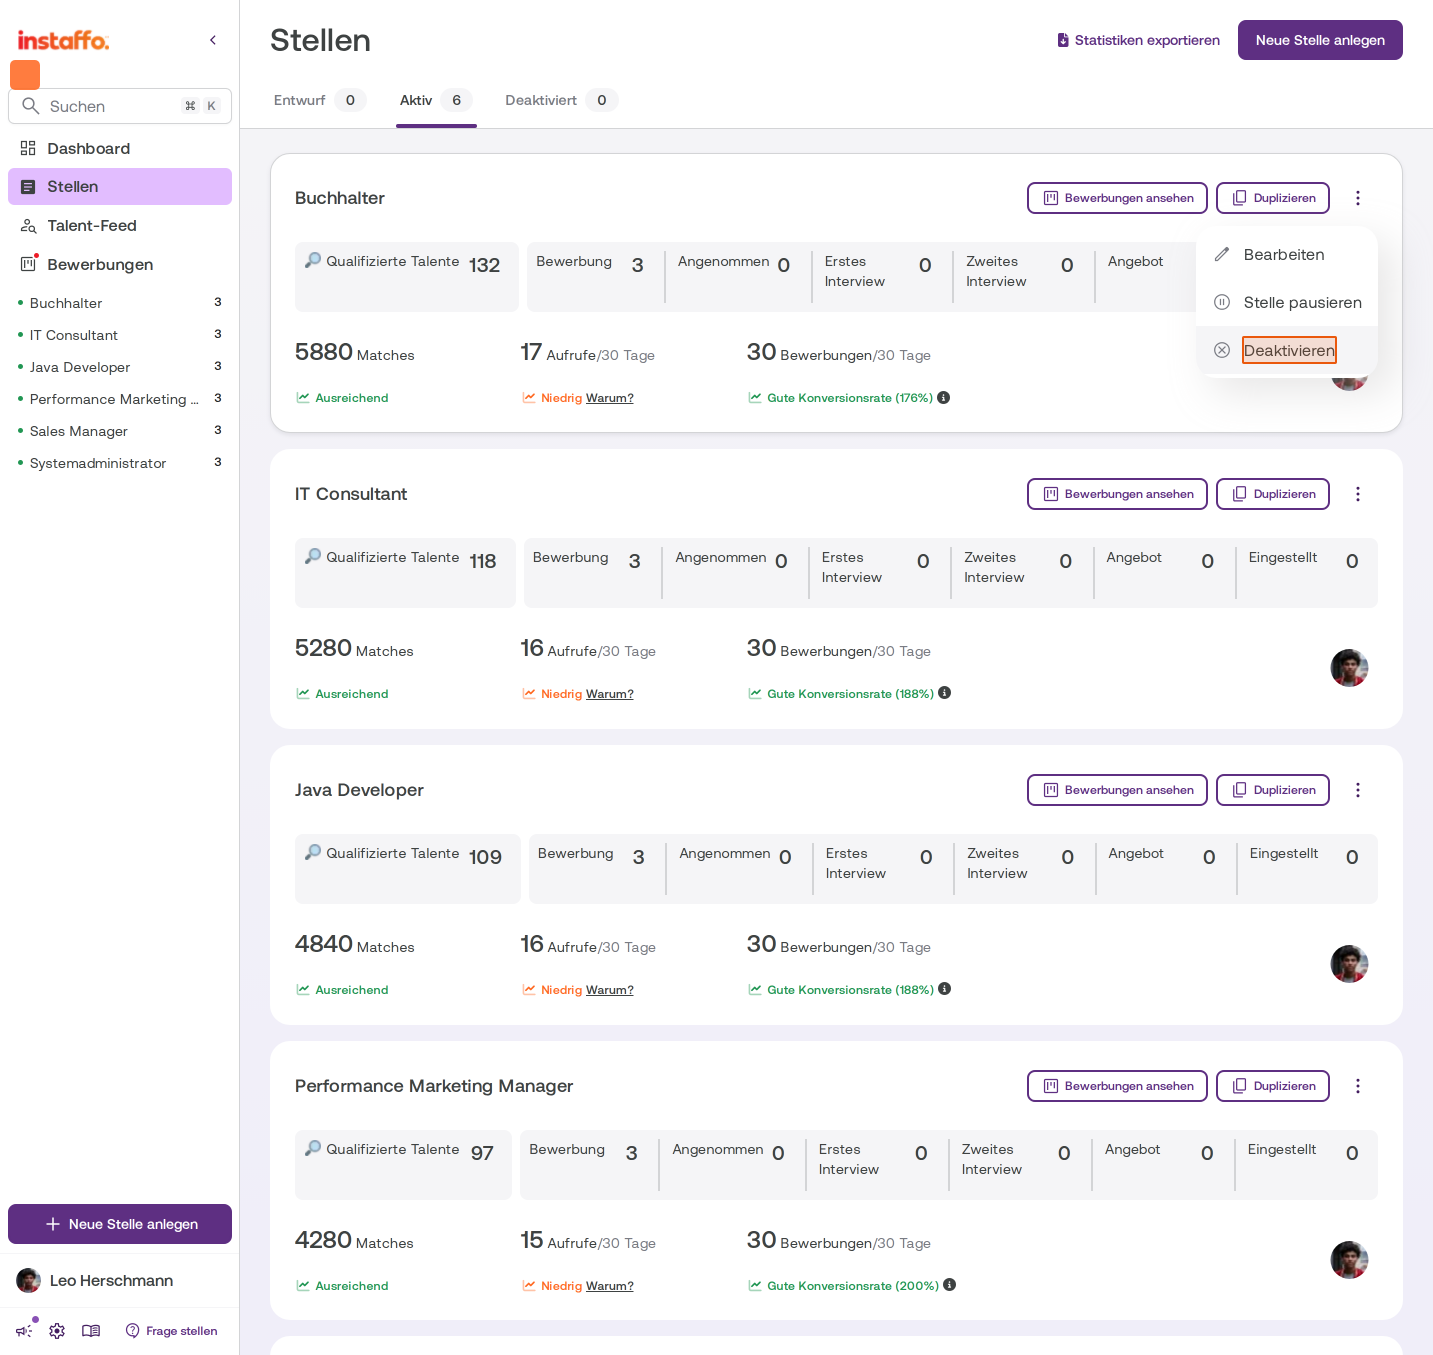The width and height of the screenshot is (1433, 1355).
Task: Click the Dashboard grid icon in sidebar
Action: [x=28, y=148]
